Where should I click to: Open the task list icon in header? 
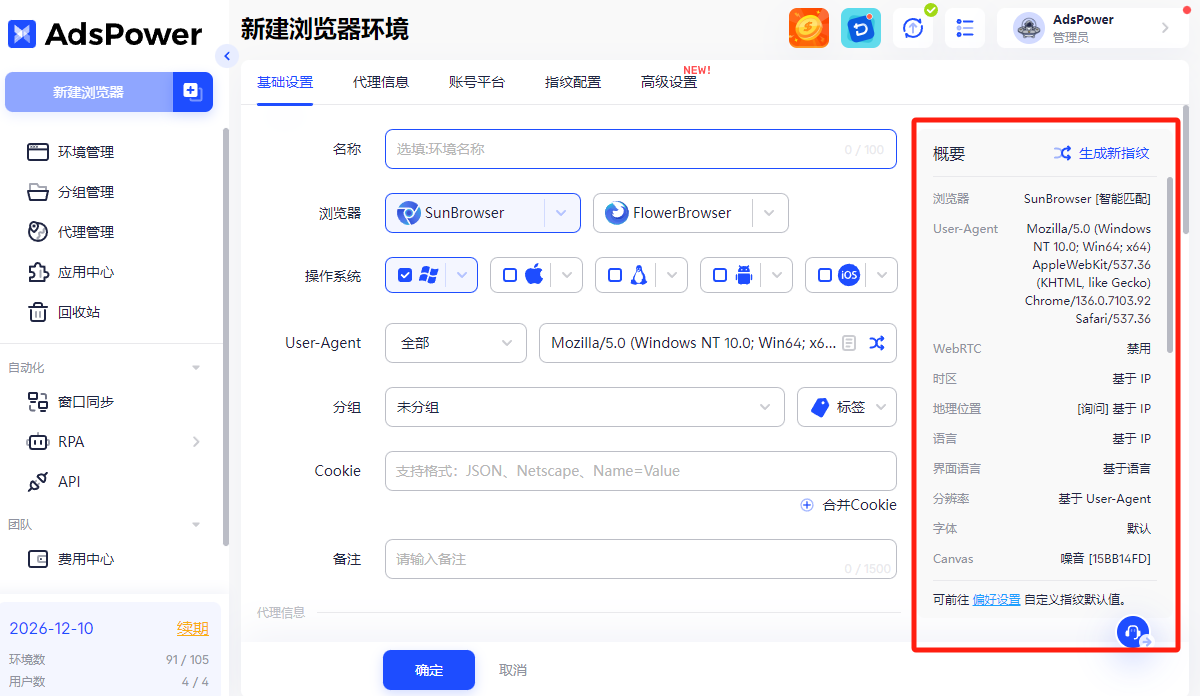point(965,28)
